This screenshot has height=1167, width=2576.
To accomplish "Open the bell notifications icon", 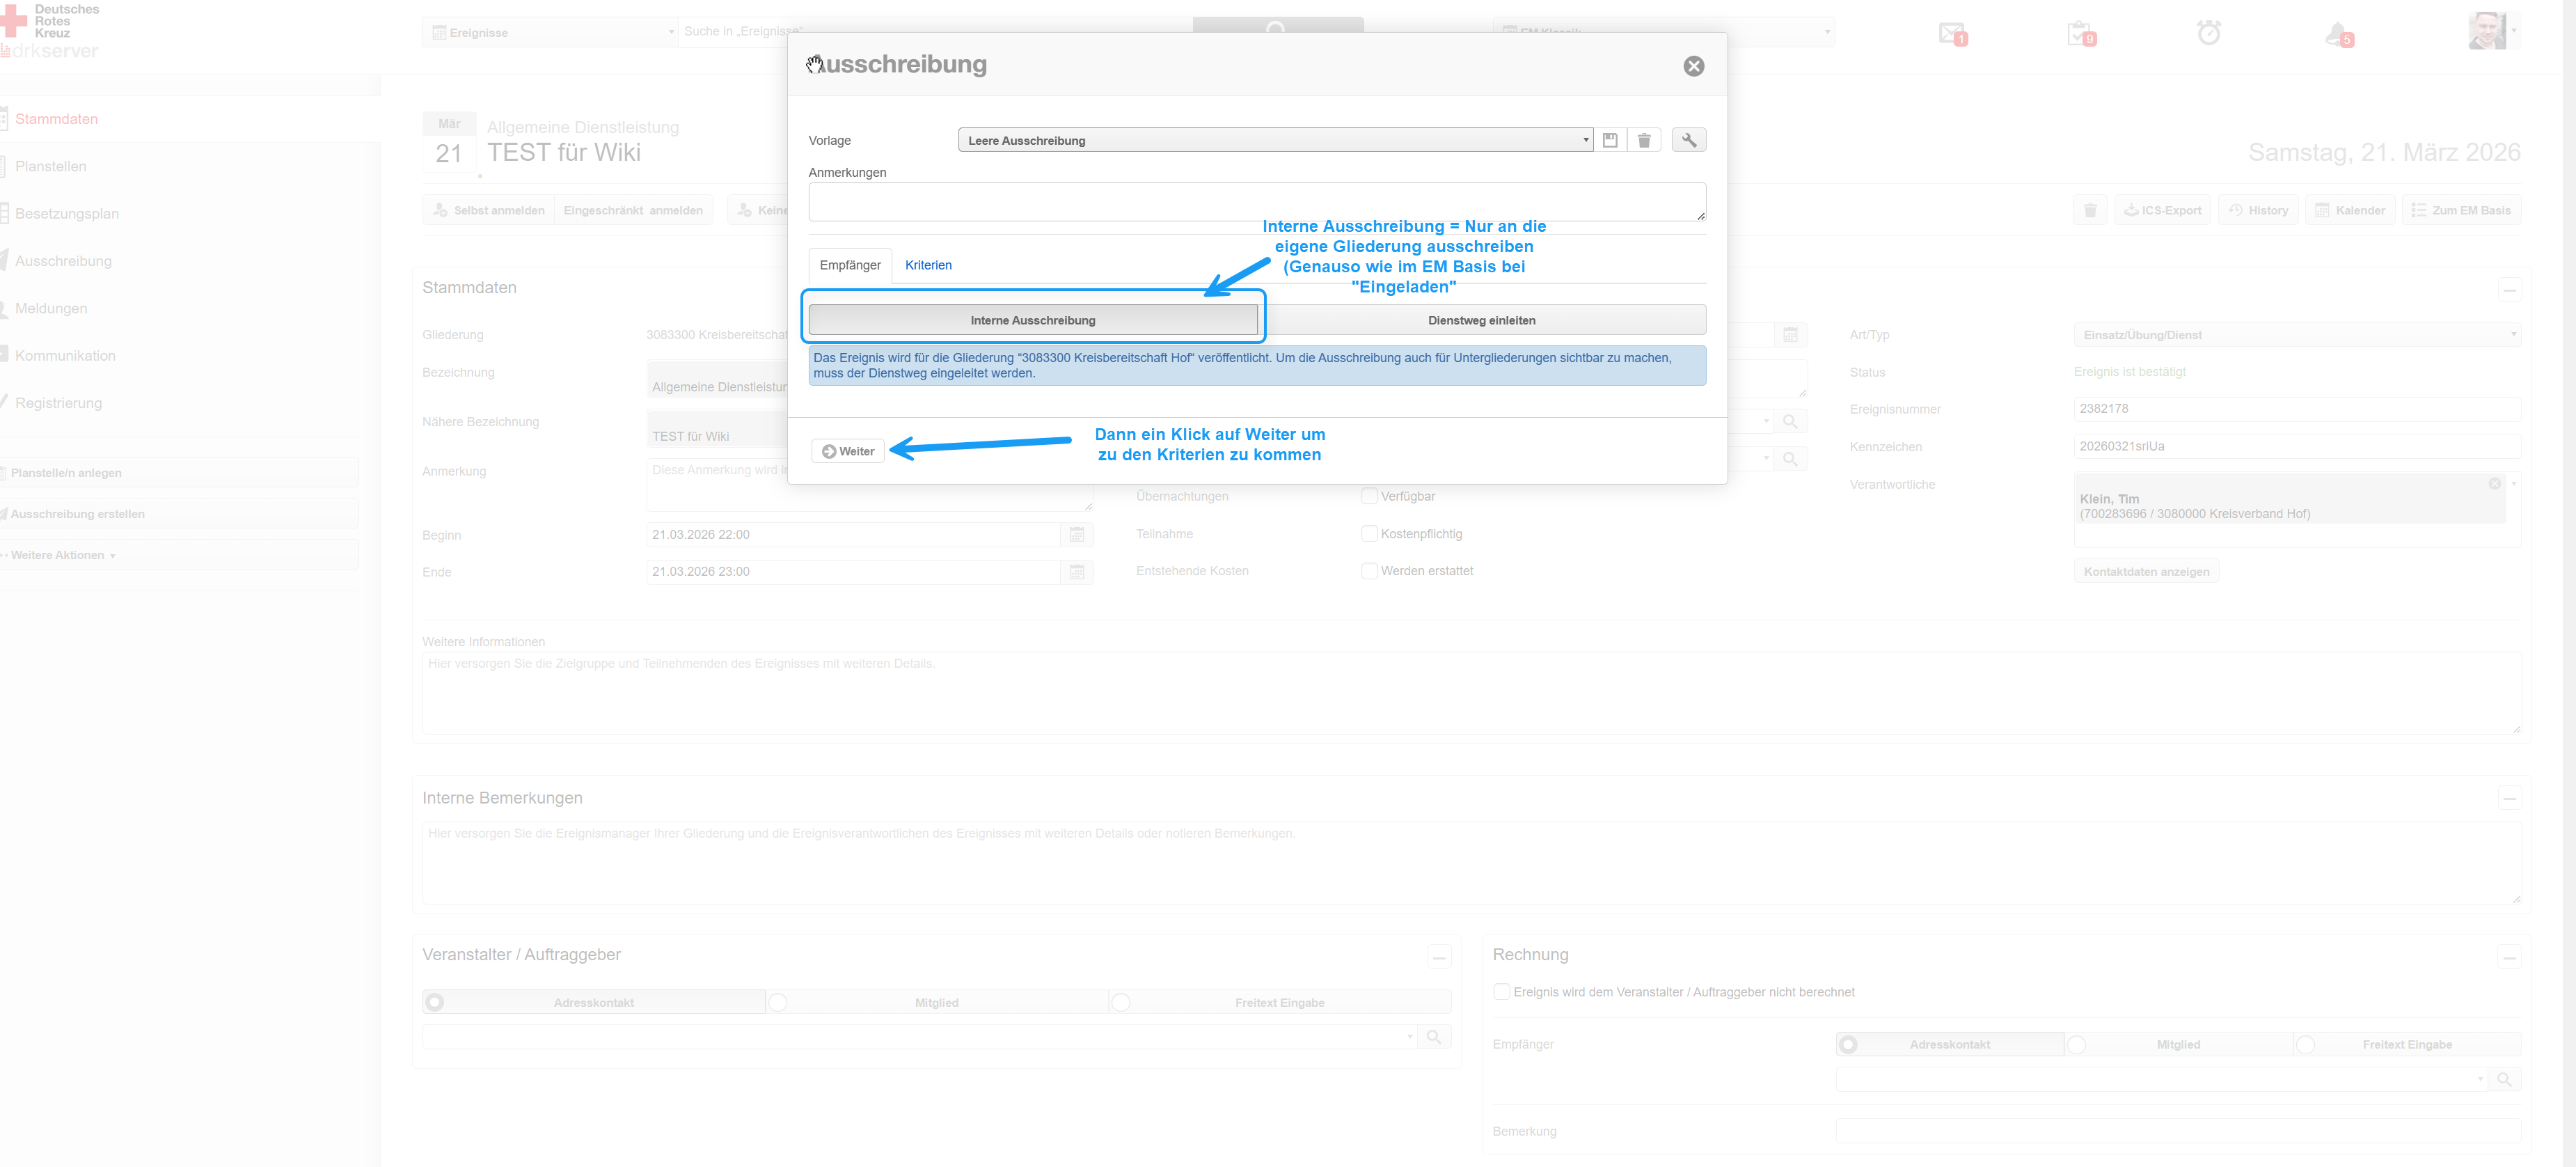I will 2337,34.
